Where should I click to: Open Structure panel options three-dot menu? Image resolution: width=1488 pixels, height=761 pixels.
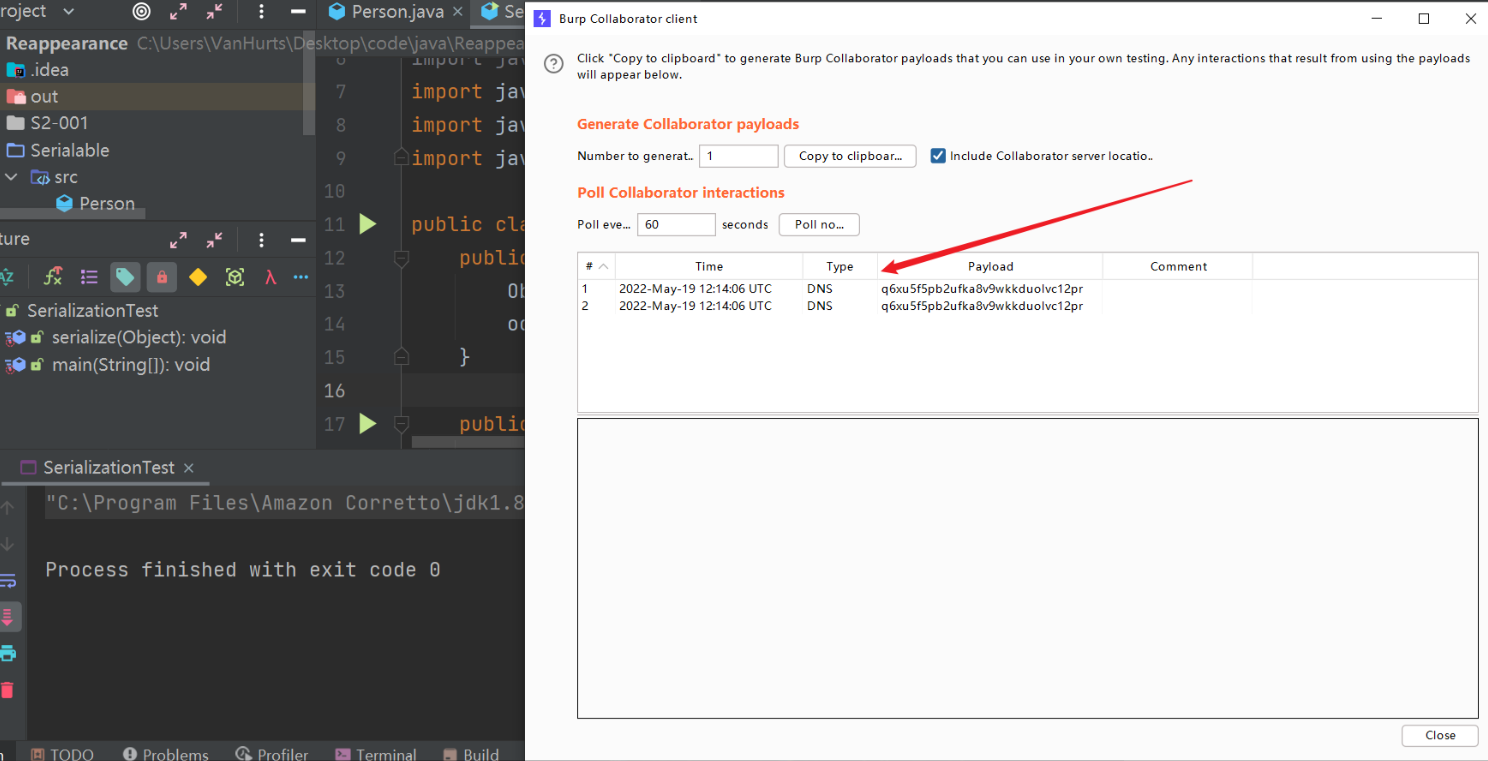click(x=261, y=240)
